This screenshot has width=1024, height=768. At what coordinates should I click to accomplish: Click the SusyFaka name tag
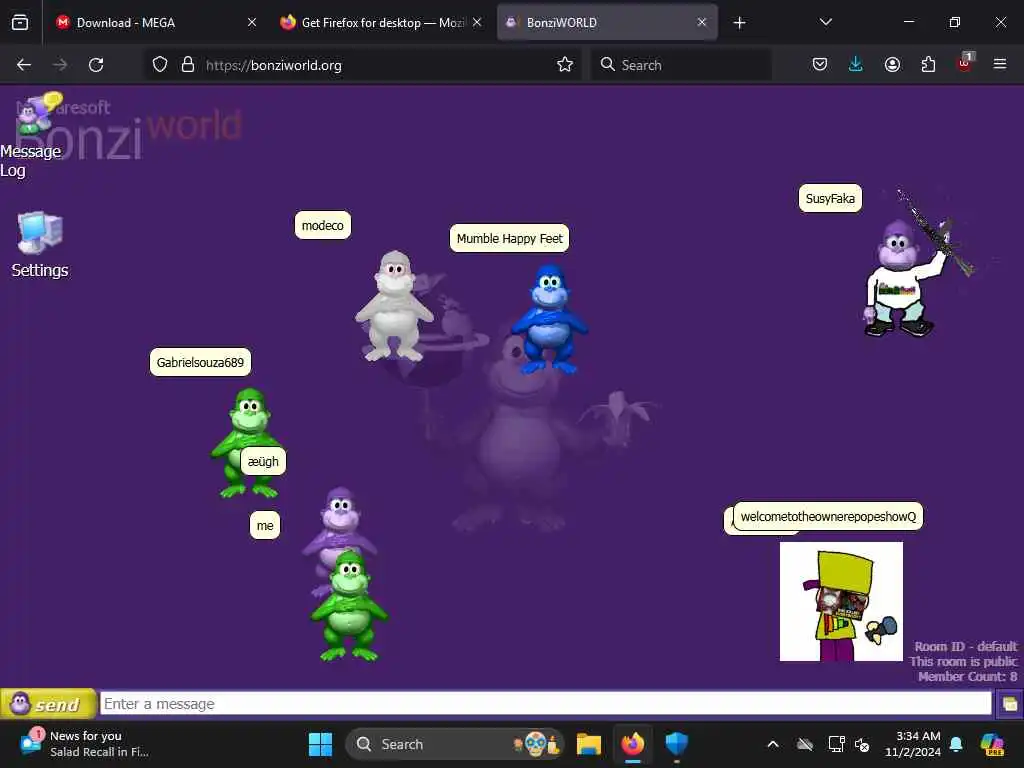[830, 199]
